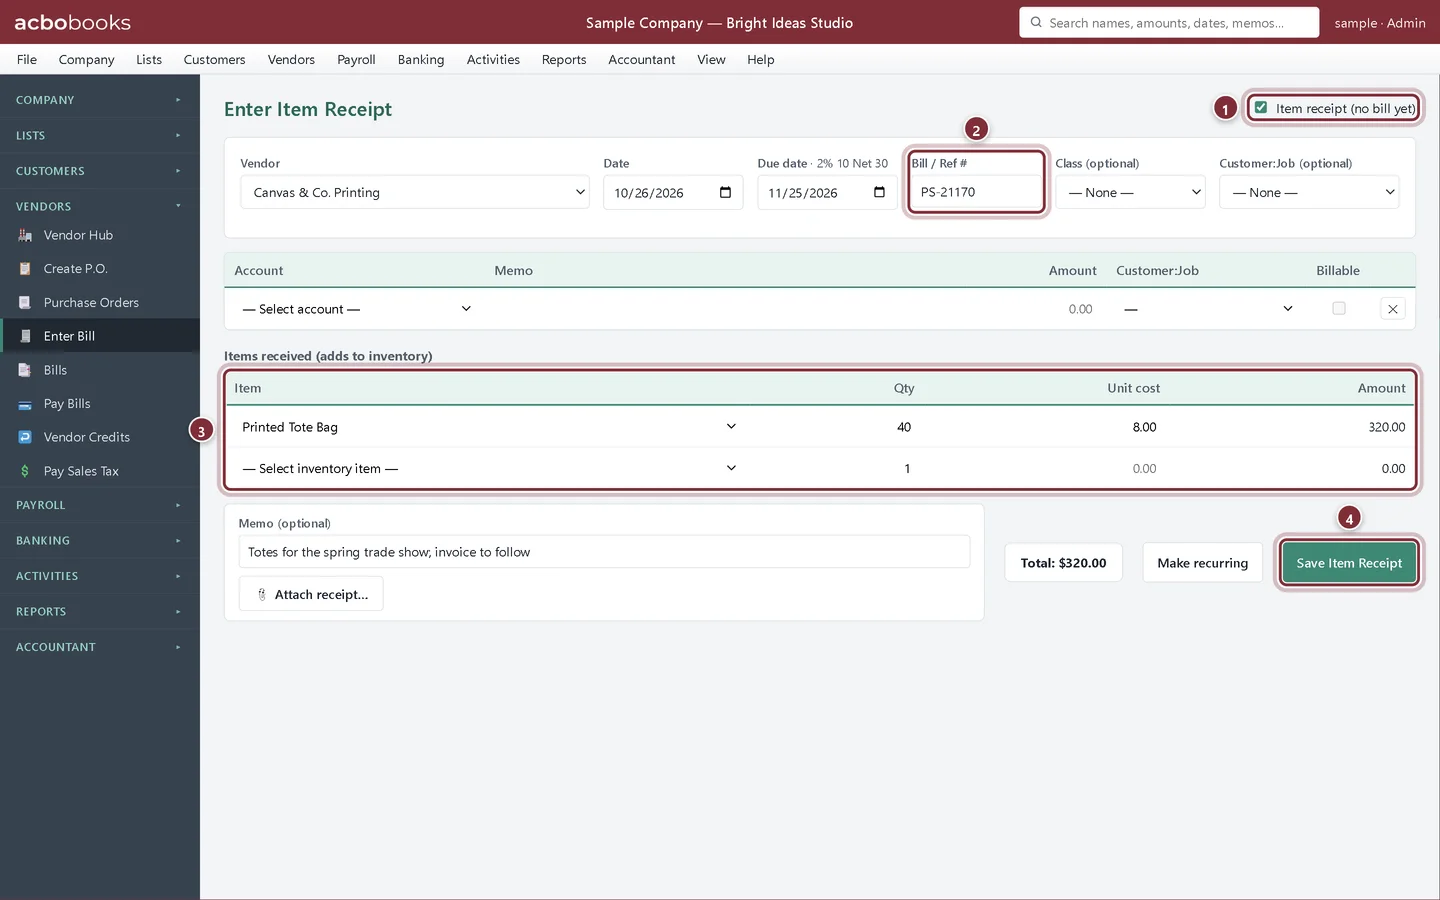Viewport: 1440px width, 900px height.
Task: Open the Vendor dropdown
Action: pos(415,192)
